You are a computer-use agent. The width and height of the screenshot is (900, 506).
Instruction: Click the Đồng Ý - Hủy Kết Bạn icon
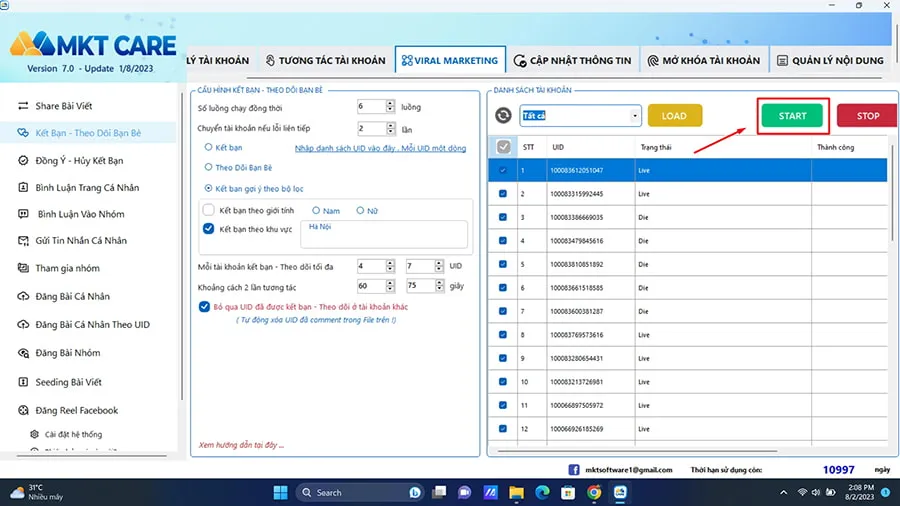(24, 160)
